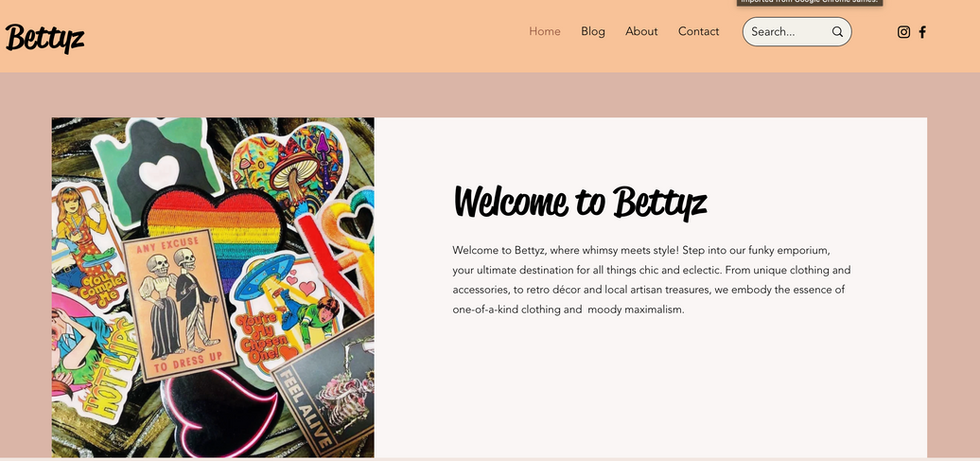Open the Facebook social icon
Viewport: 980px width, 461px height.
[922, 32]
